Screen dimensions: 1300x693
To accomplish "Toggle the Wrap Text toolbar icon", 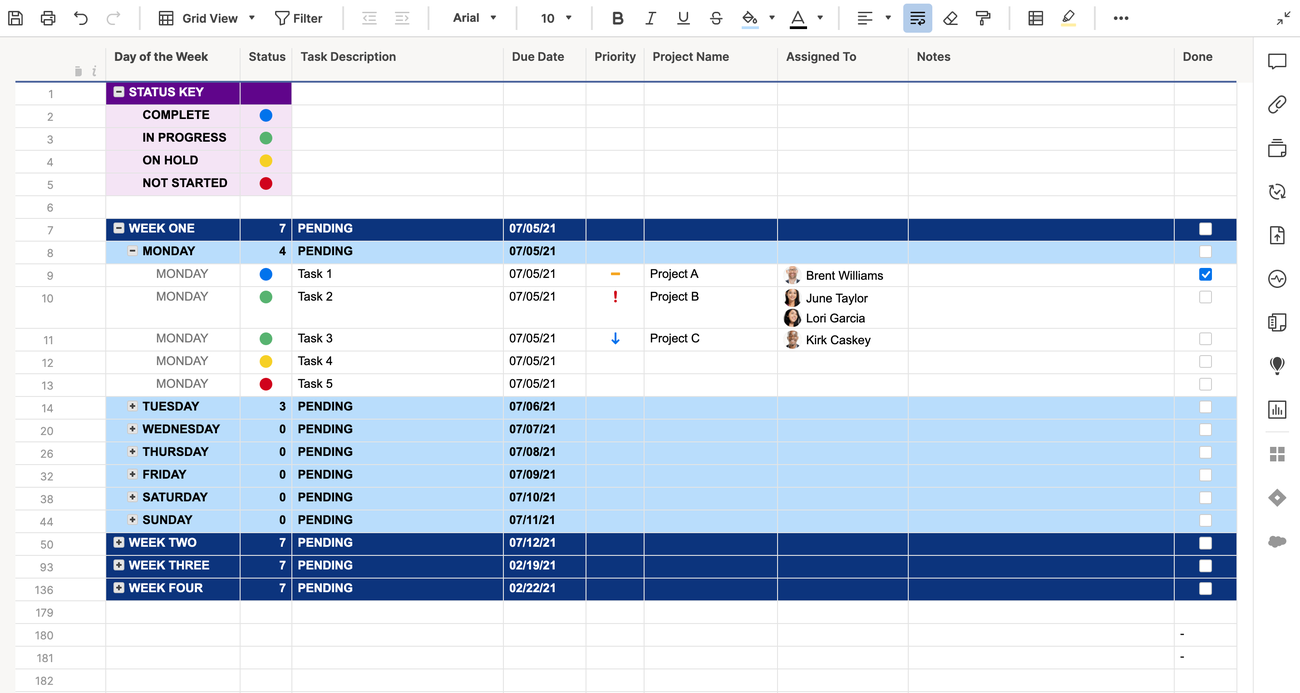I will click(x=917, y=18).
